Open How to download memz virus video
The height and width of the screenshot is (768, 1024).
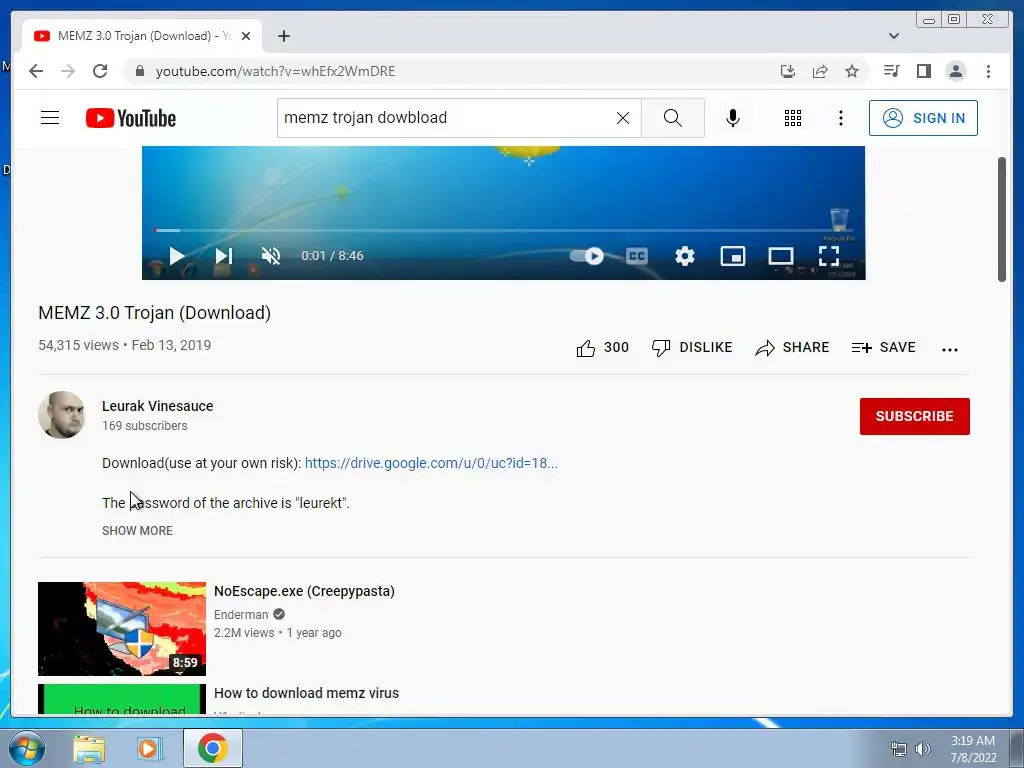click(x=306, y=693)
